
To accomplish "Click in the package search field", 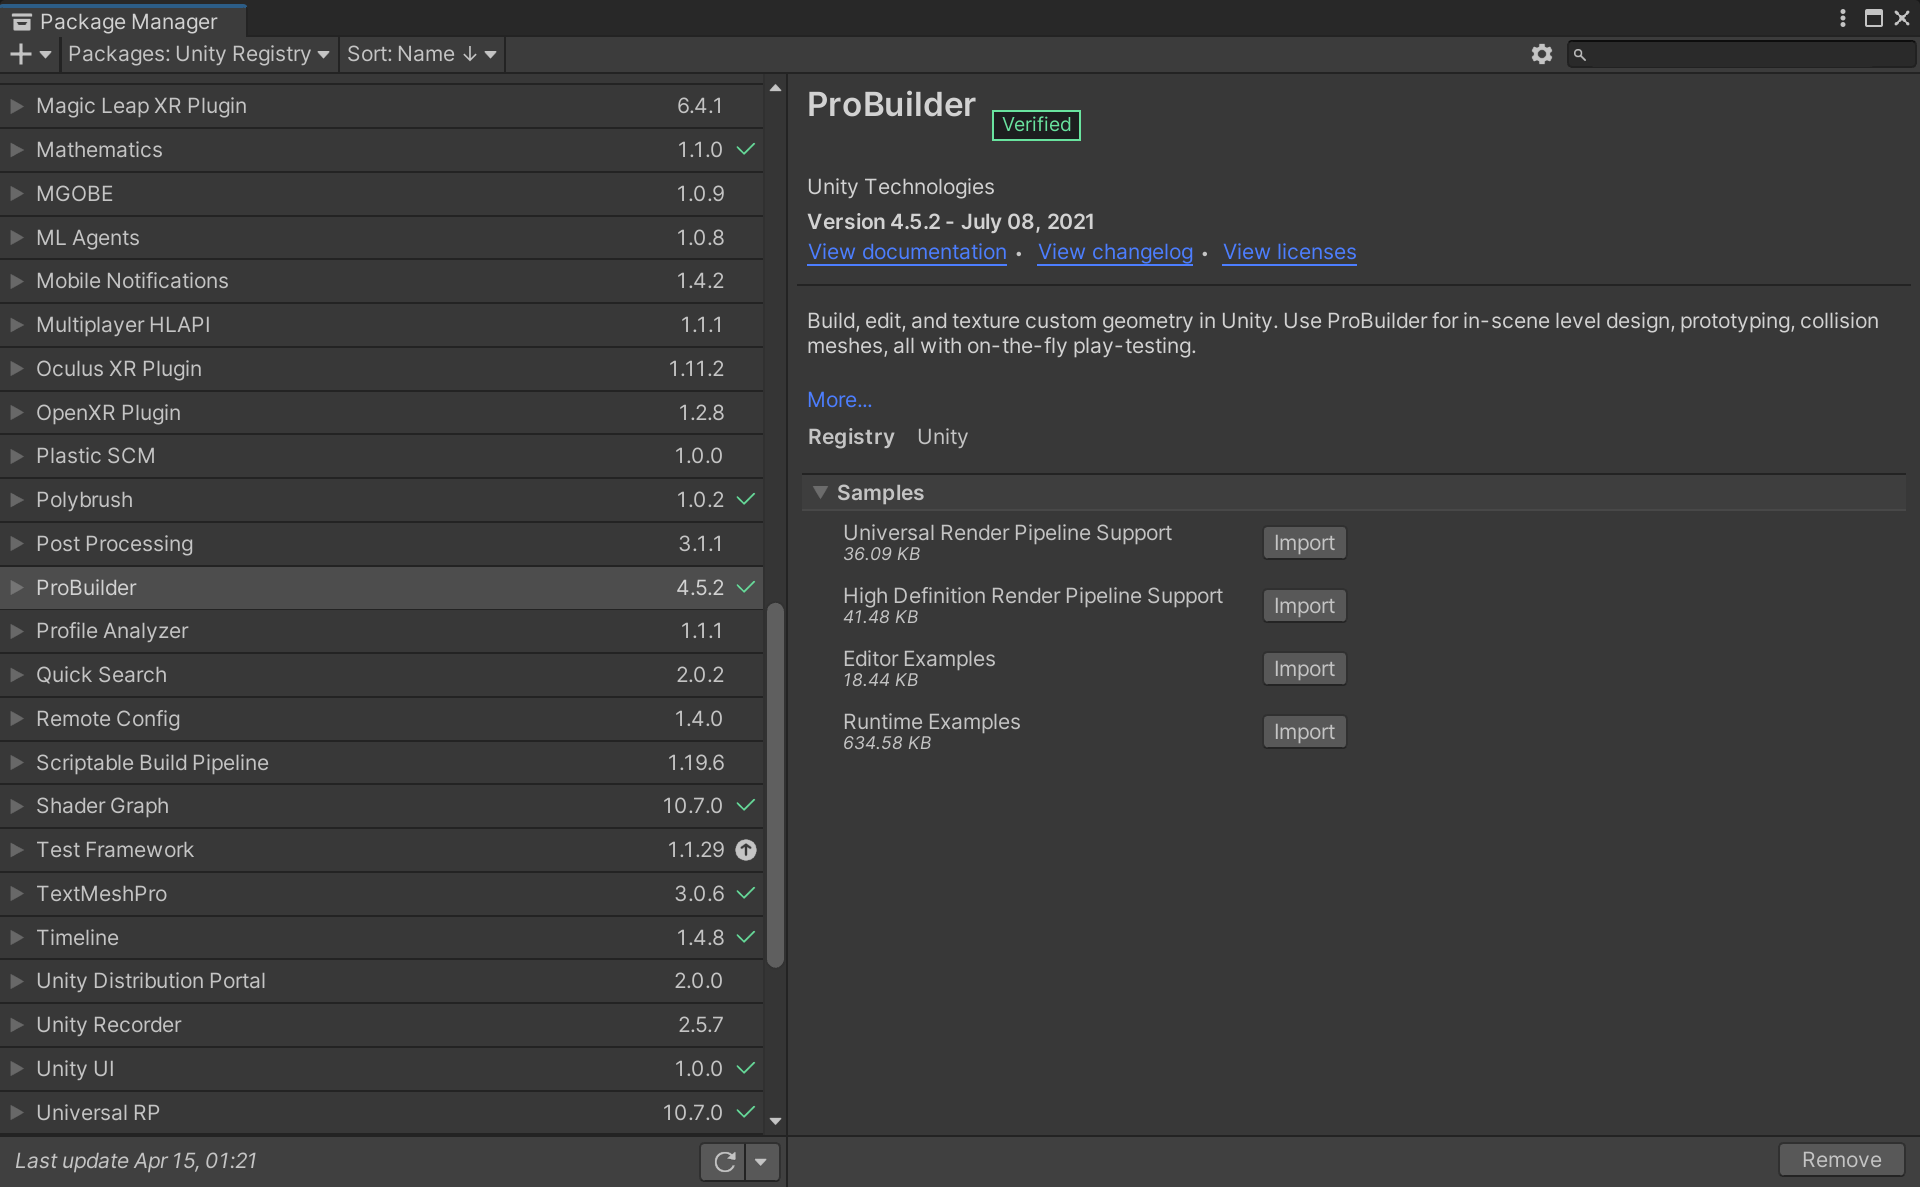I will point(1741,55).
